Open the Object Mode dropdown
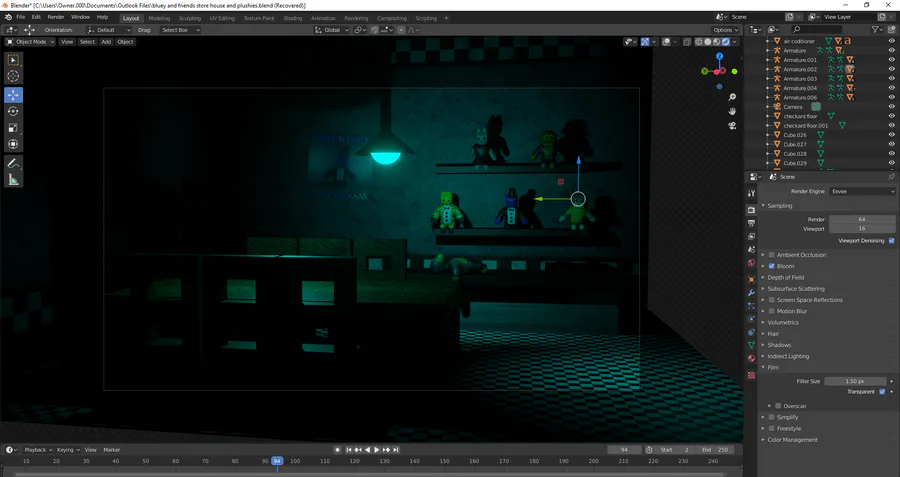 pyautogui.click(x=30, y=42)
